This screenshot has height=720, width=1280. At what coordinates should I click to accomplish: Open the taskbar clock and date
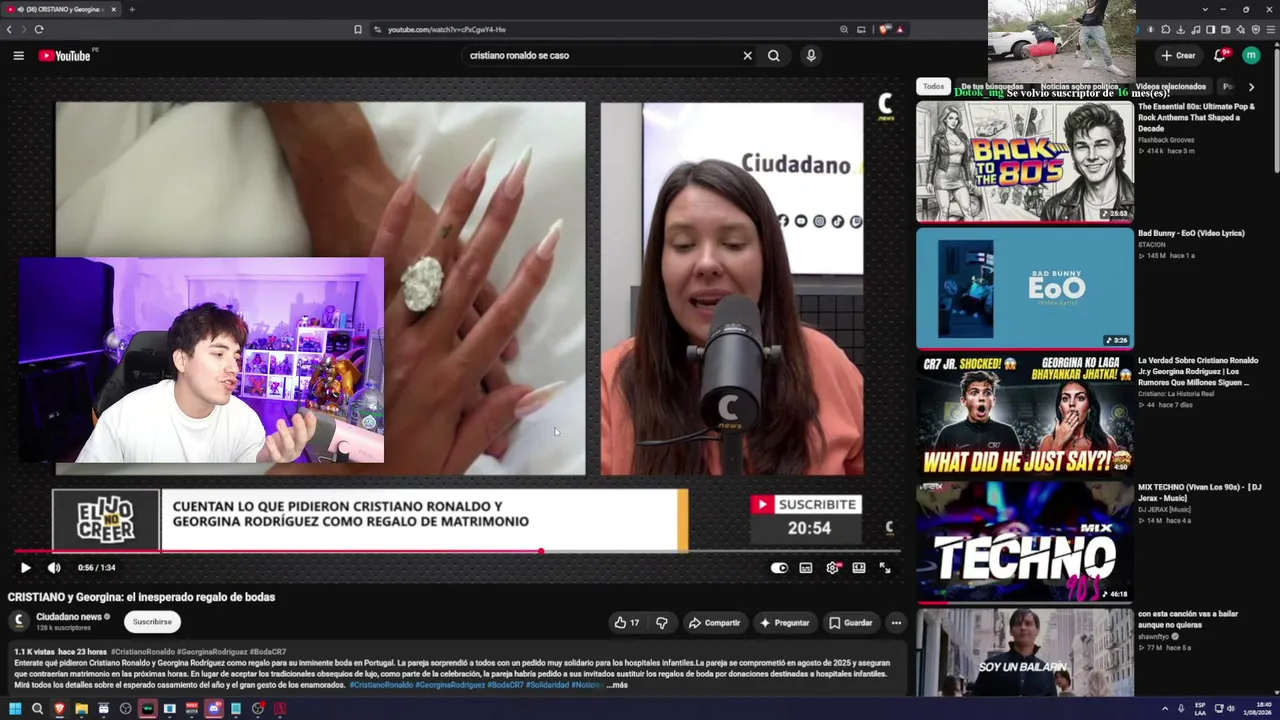(1257, 709)
